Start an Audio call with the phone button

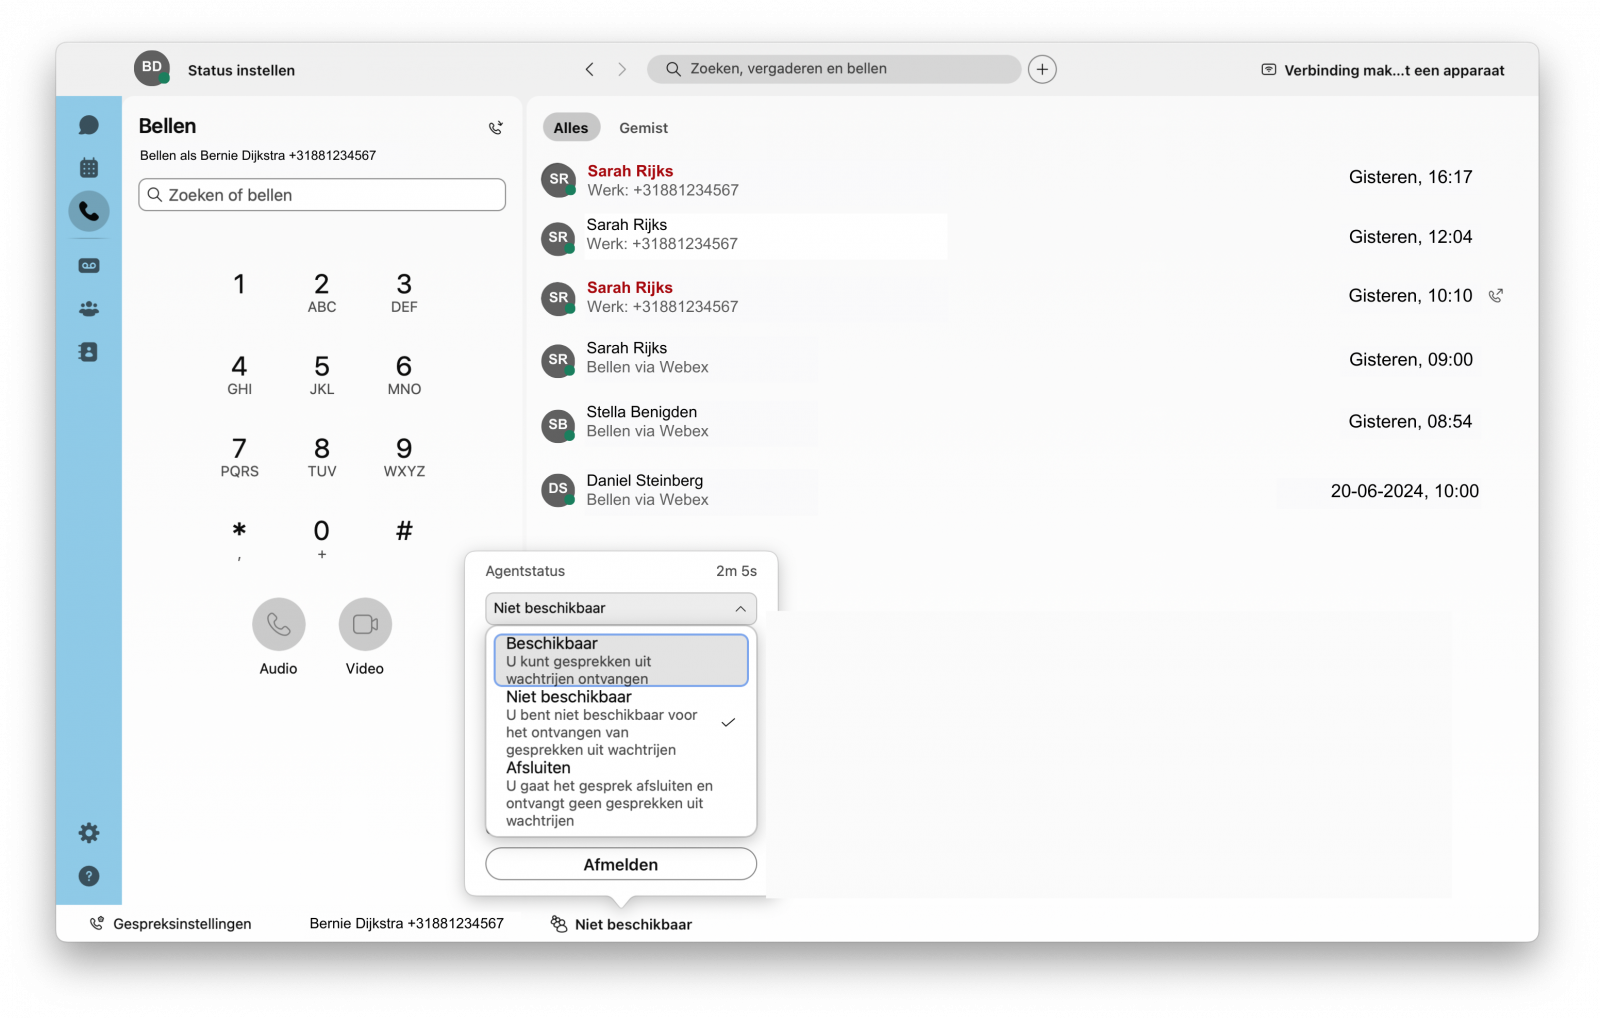(x=279, y=624)
